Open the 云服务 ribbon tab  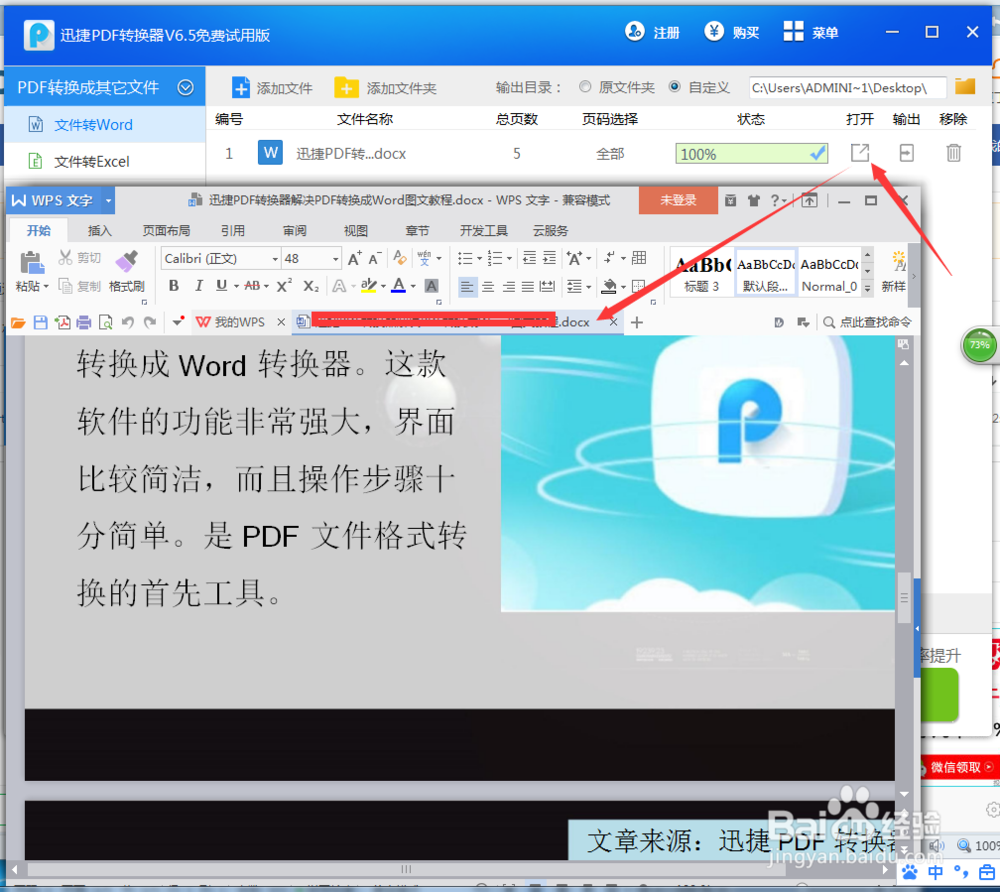click(550, 230)
